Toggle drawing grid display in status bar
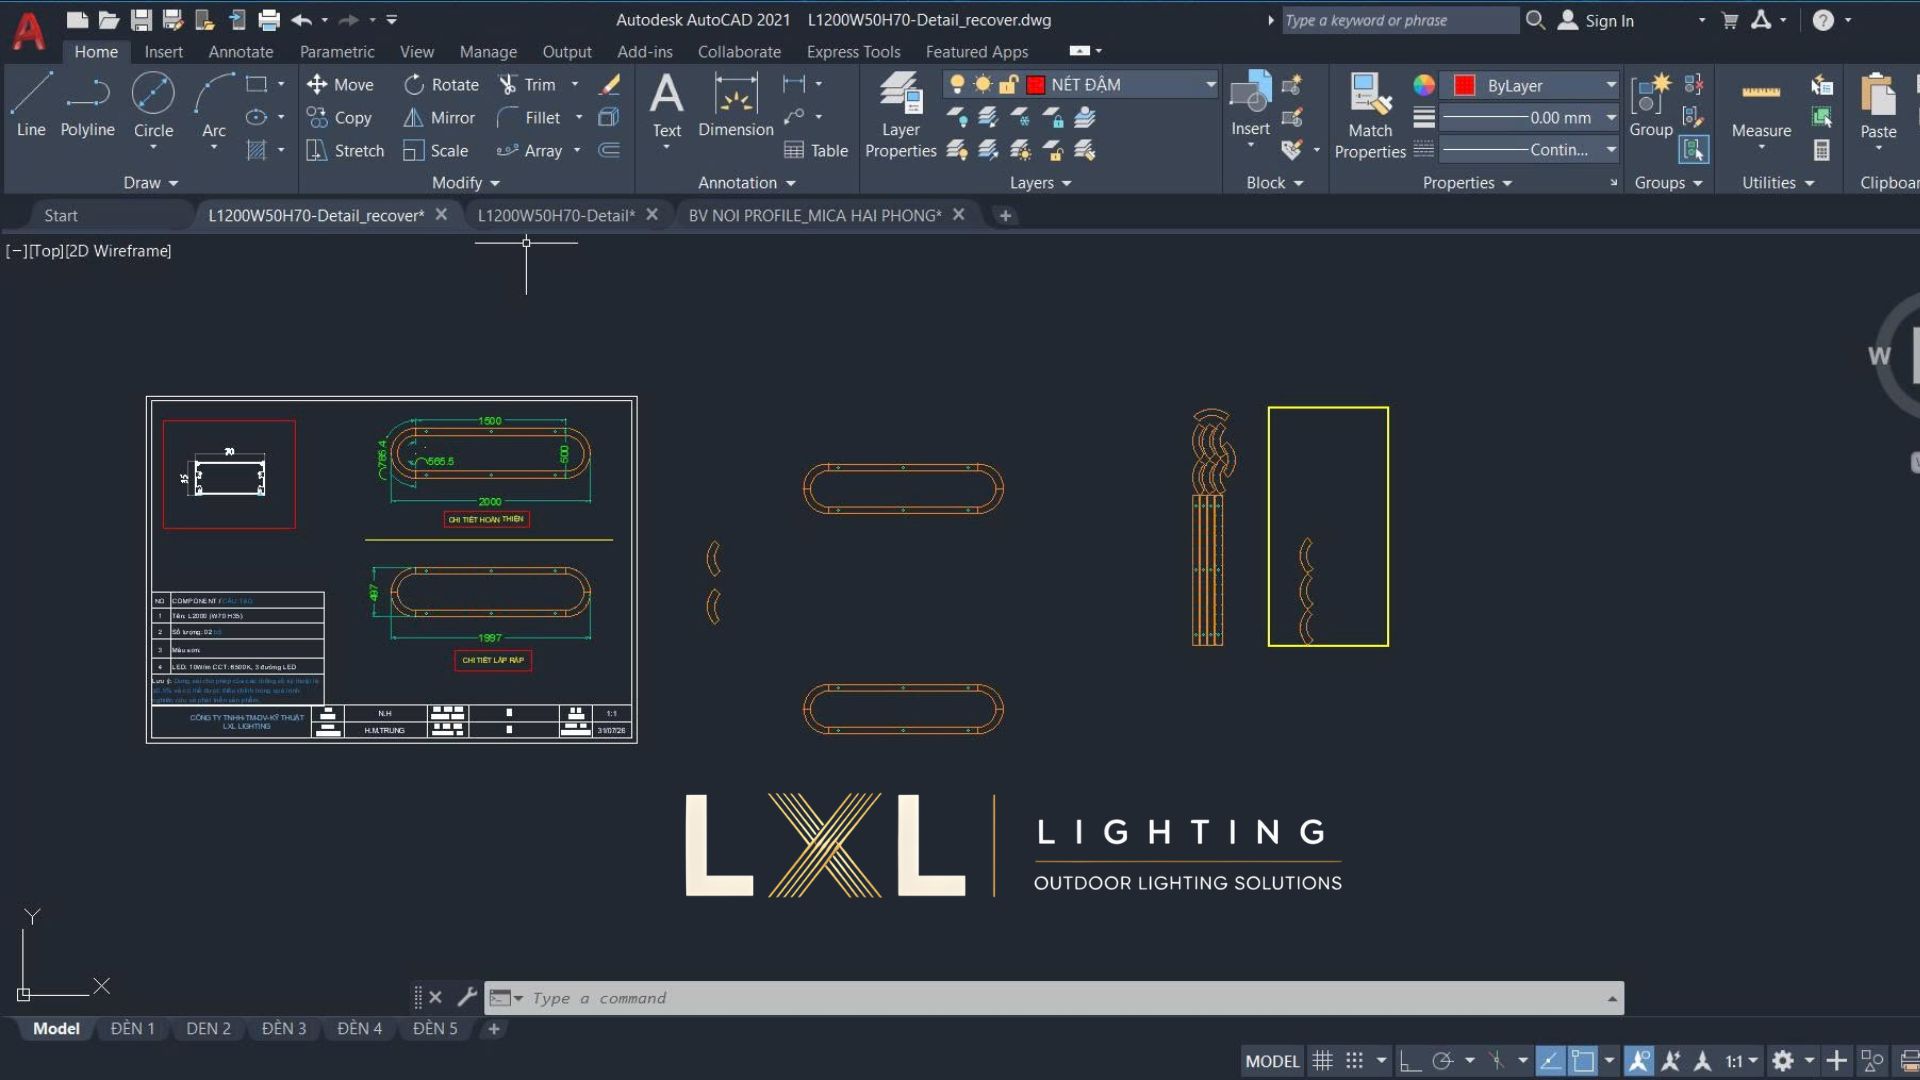The height and width of the screenshot is (1080, 1920). 1322,1061
